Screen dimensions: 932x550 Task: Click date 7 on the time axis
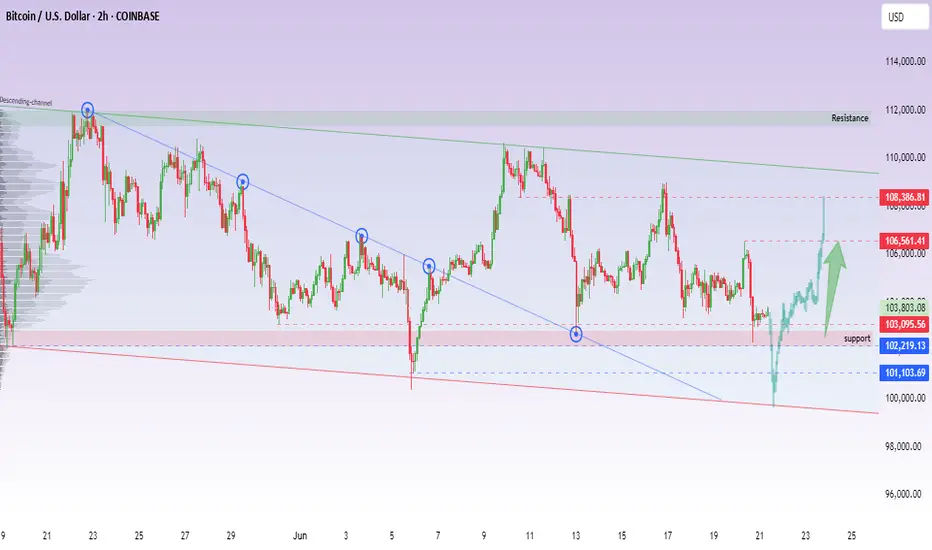pos(438,536)
